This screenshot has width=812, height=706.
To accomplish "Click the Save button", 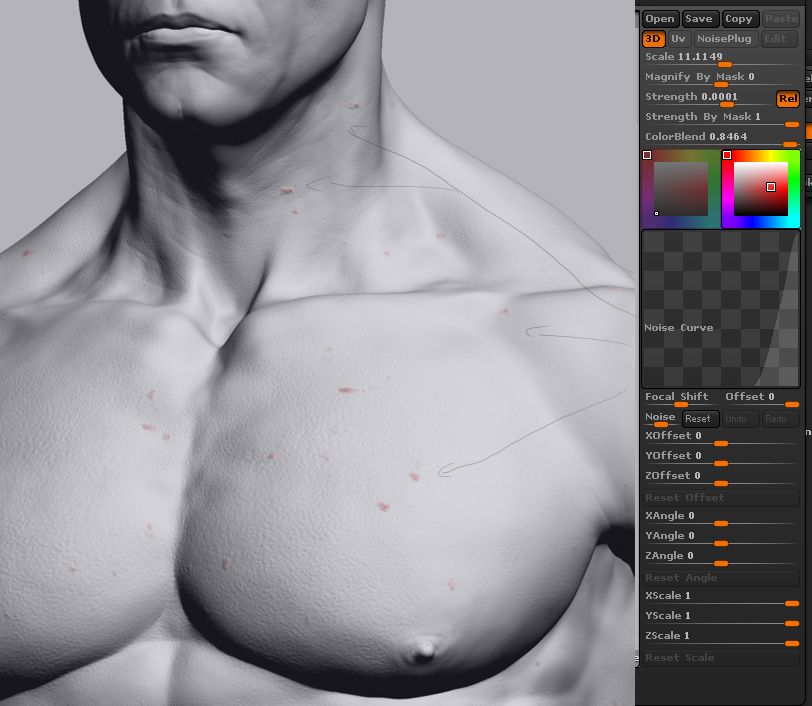I will pos(700,19).
